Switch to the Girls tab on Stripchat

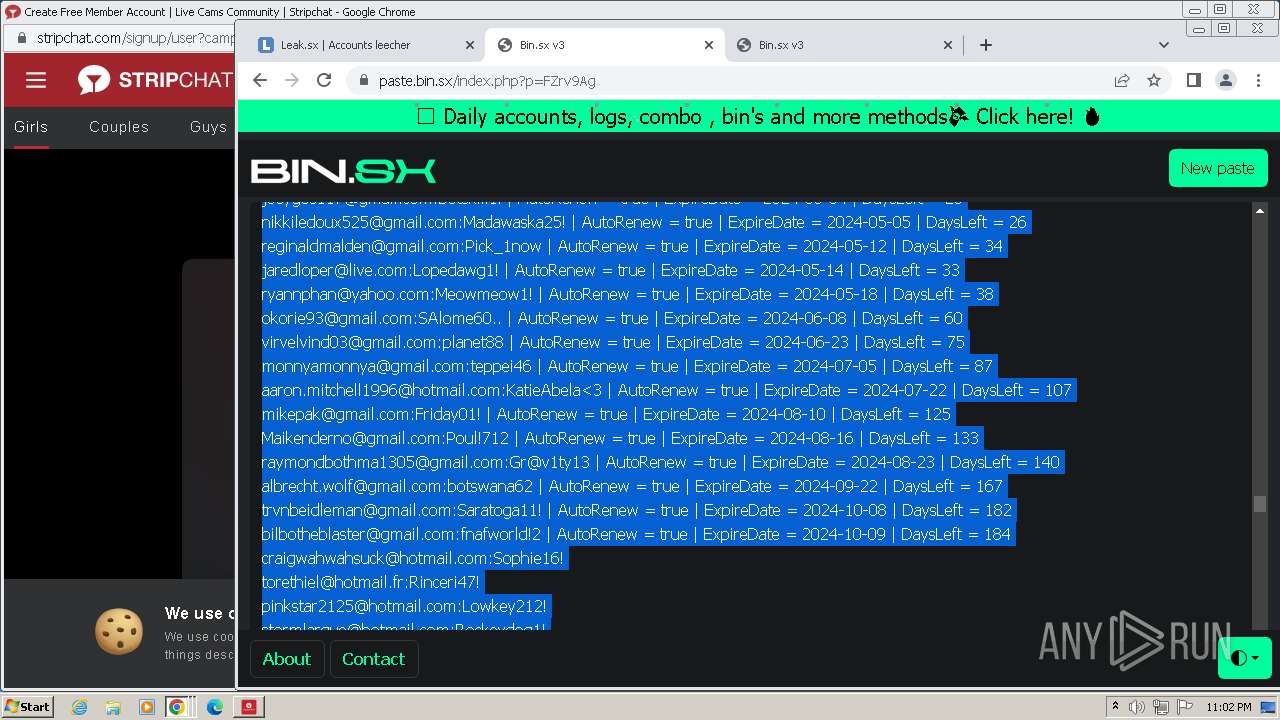(x=31, y=127)
